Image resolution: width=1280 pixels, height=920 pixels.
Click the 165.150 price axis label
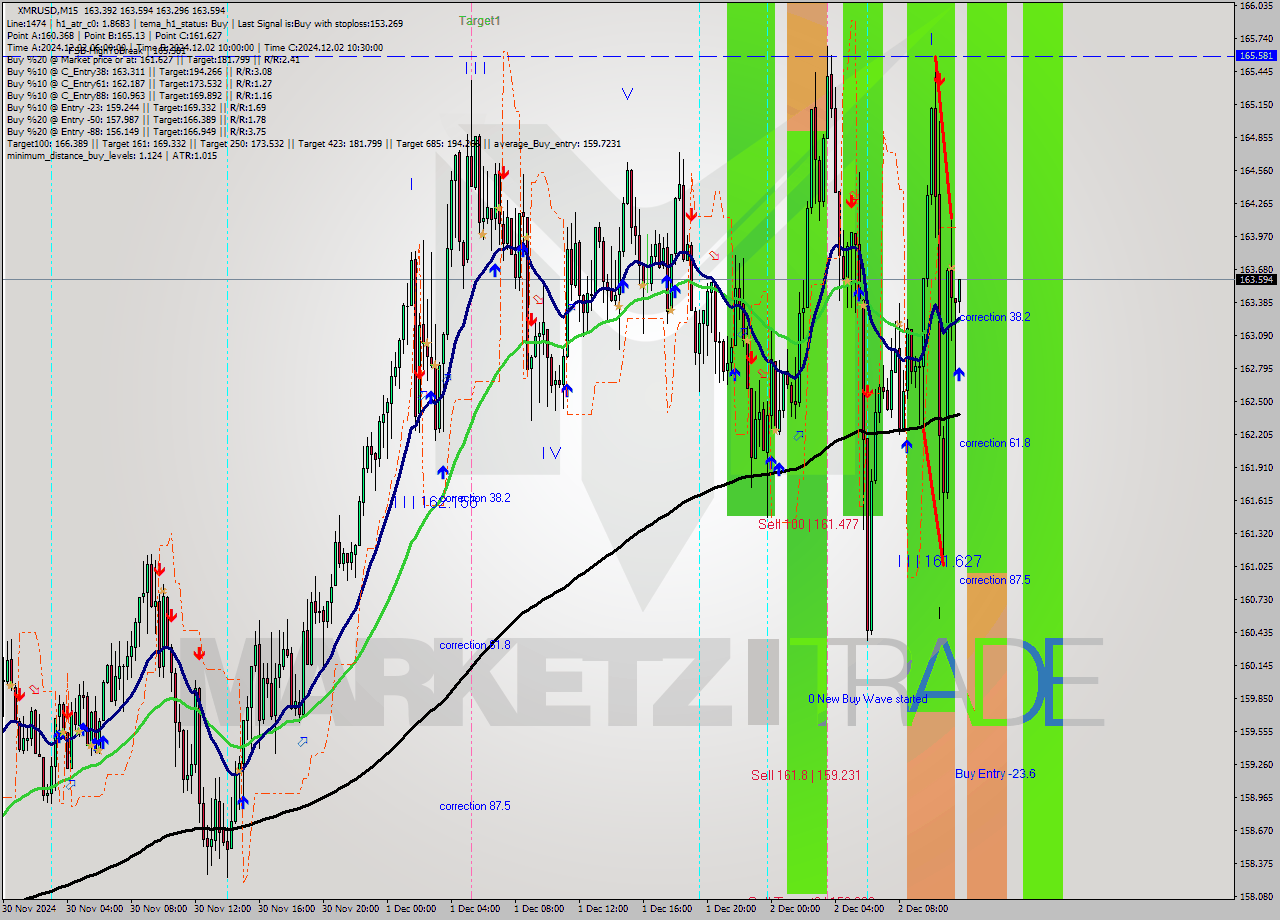tap(1256, 105)
